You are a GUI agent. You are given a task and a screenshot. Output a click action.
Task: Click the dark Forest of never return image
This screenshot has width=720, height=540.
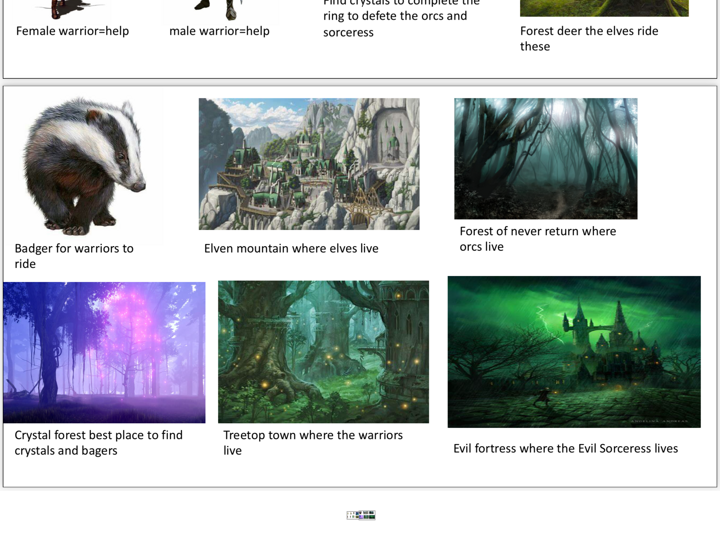tap(545, 158)
